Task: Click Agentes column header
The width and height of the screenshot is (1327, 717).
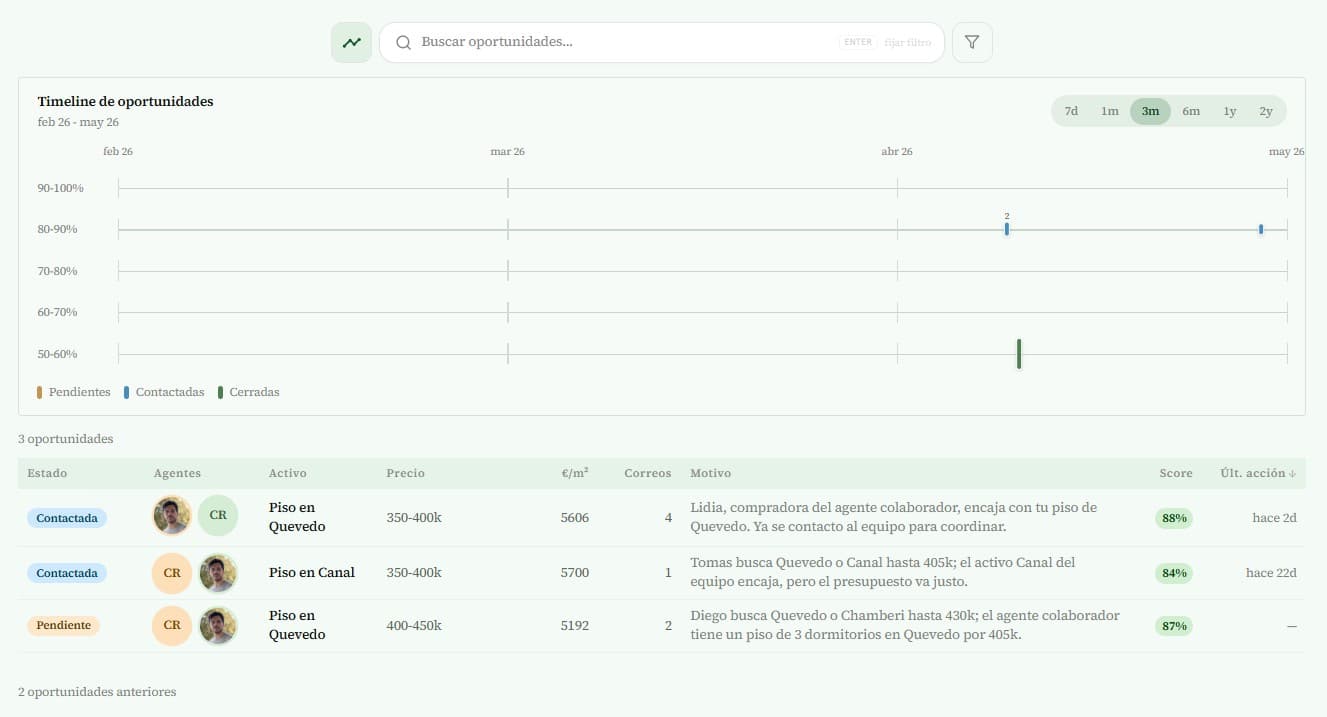Action: (177, 473)
